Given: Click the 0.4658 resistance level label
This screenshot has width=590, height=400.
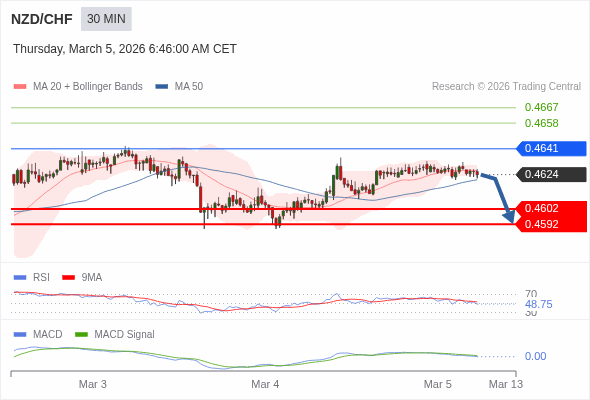Looking at the screenshot, I should coord(541,123).
